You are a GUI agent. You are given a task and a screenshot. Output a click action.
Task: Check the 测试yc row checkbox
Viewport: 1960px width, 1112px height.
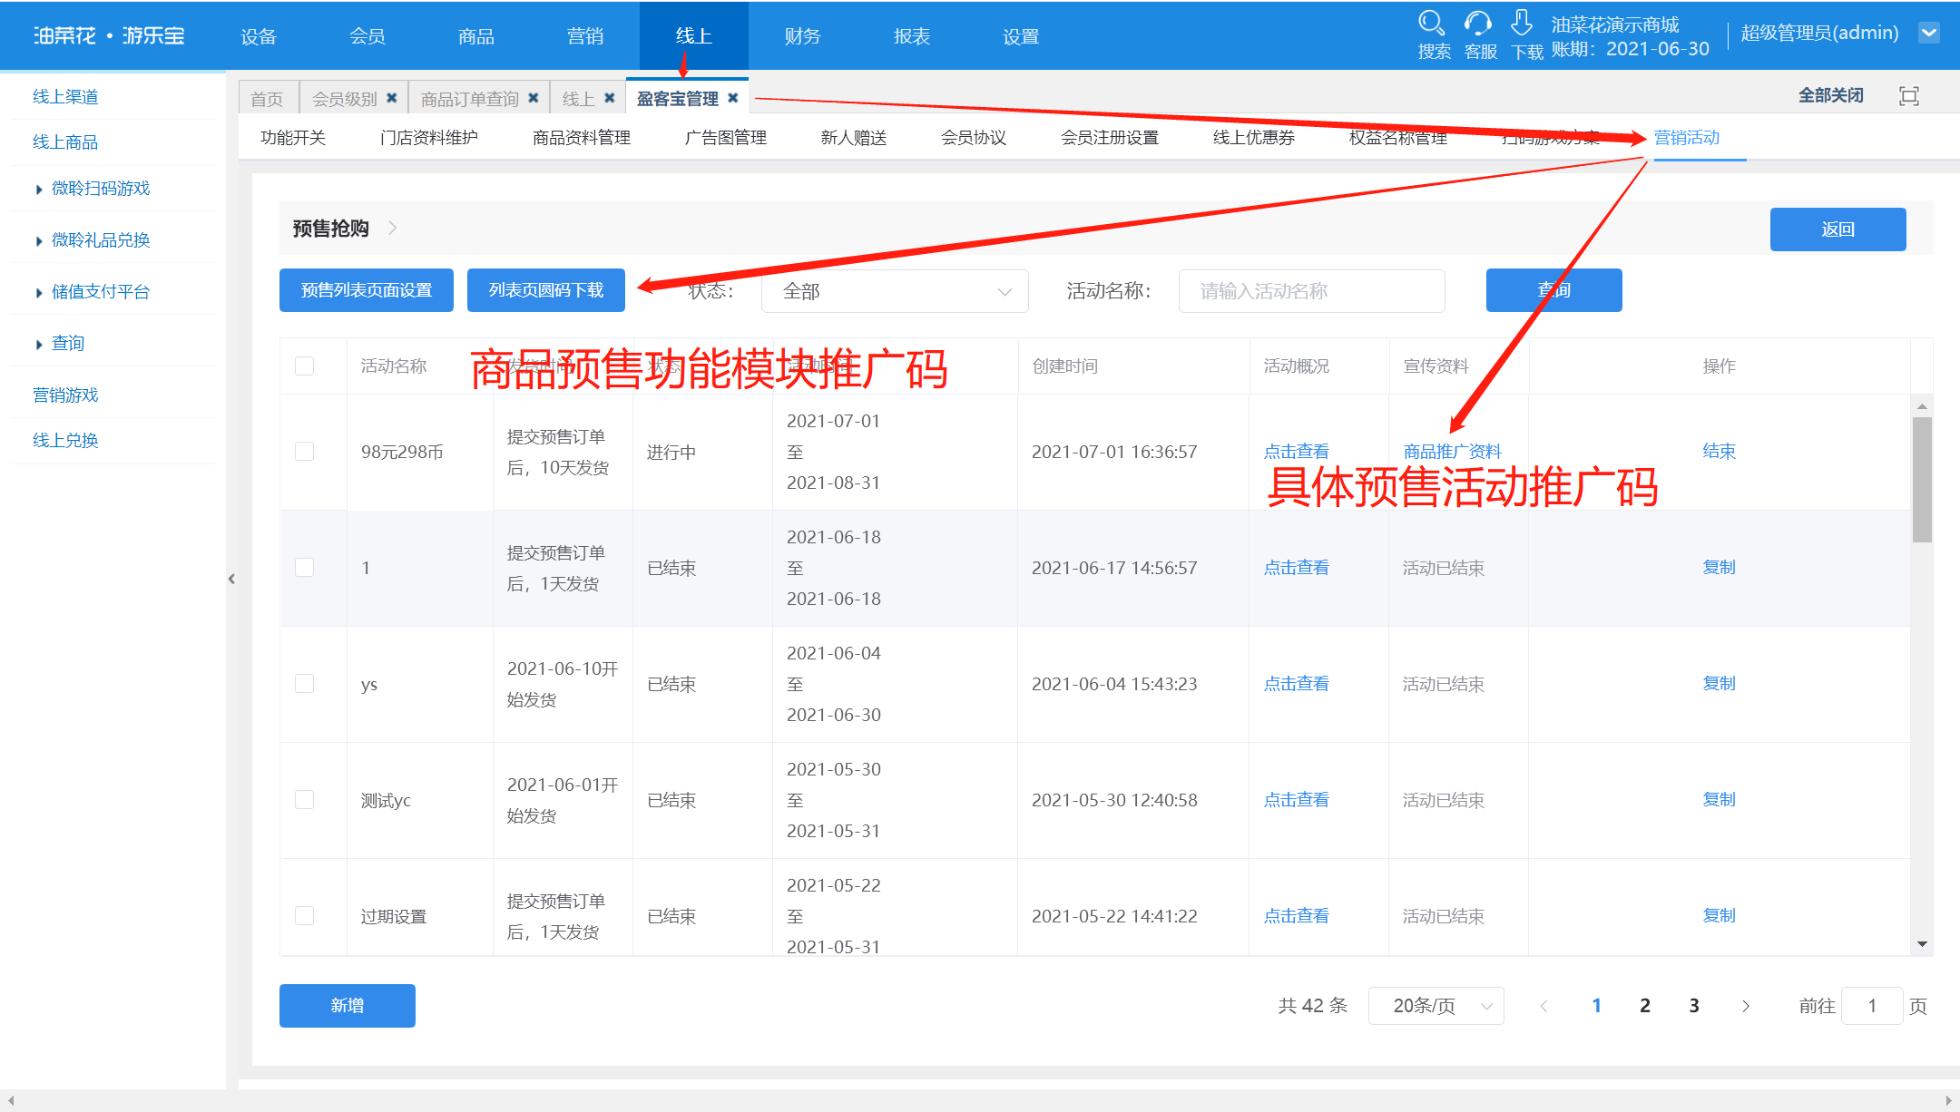pyautogui.click(x=305, y=800)
